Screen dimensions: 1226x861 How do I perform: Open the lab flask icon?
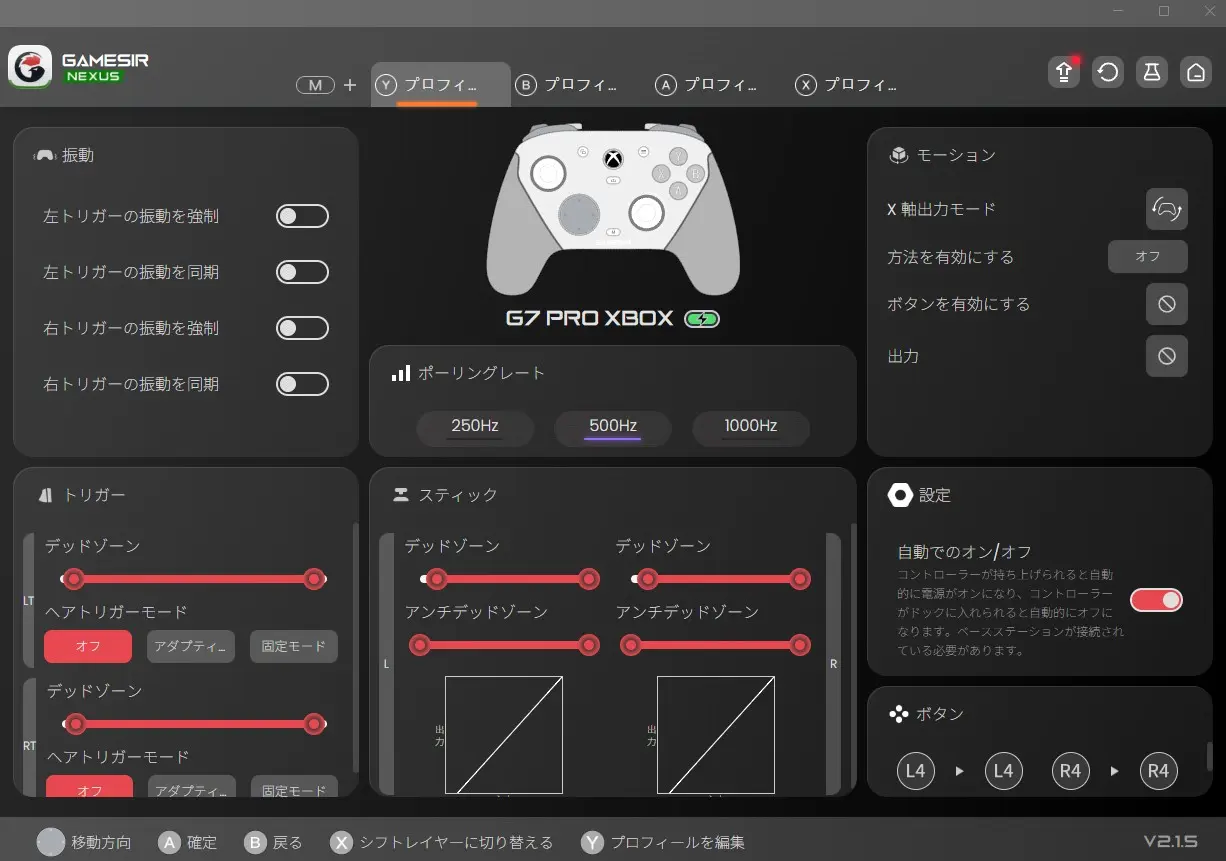1152,73
